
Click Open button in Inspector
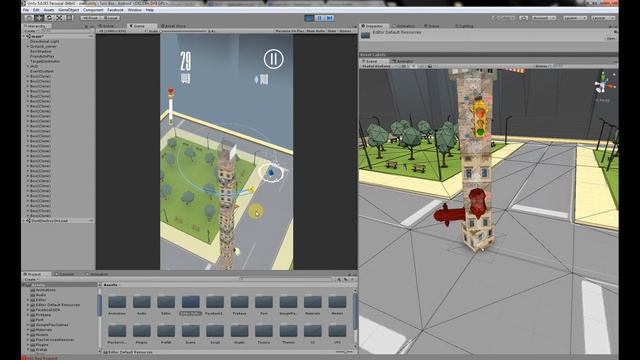click(610, 38)
